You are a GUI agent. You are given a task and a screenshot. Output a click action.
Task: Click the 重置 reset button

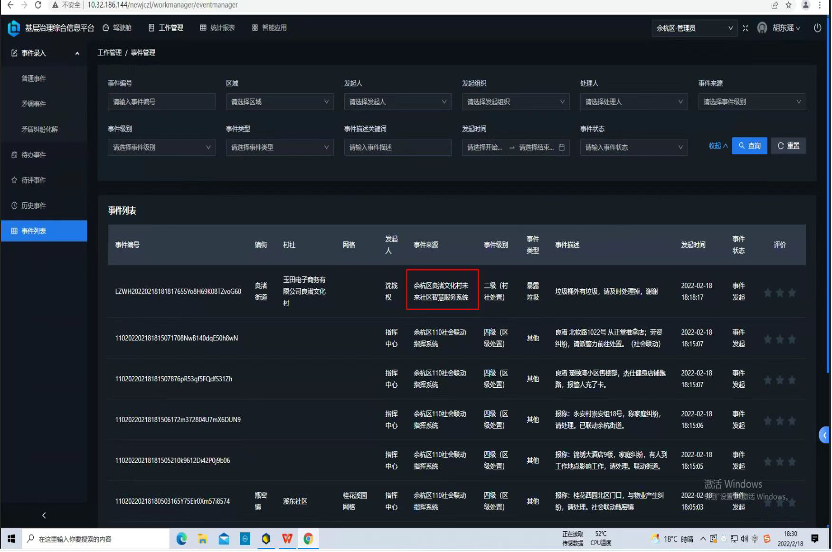(x=788, y=145)
